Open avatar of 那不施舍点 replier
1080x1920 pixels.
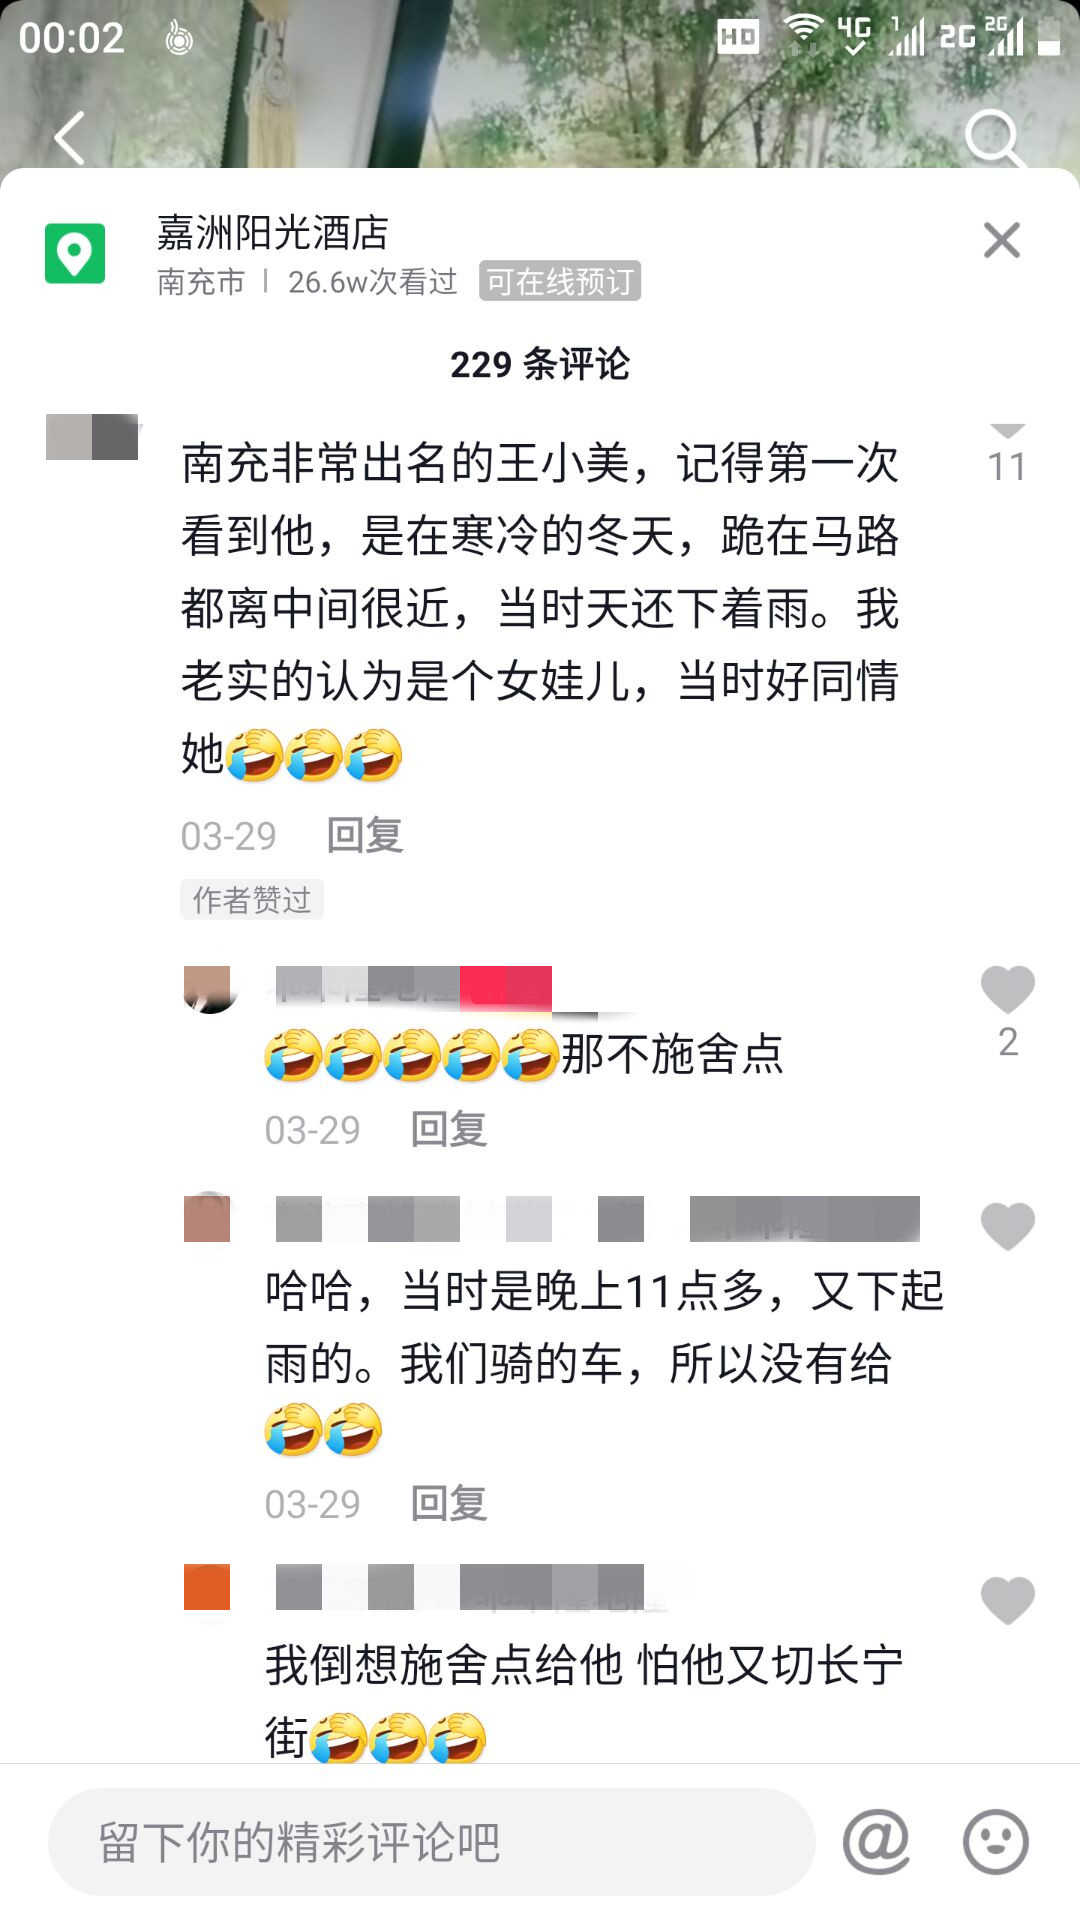pyautogui.click(x=208, y=989)
